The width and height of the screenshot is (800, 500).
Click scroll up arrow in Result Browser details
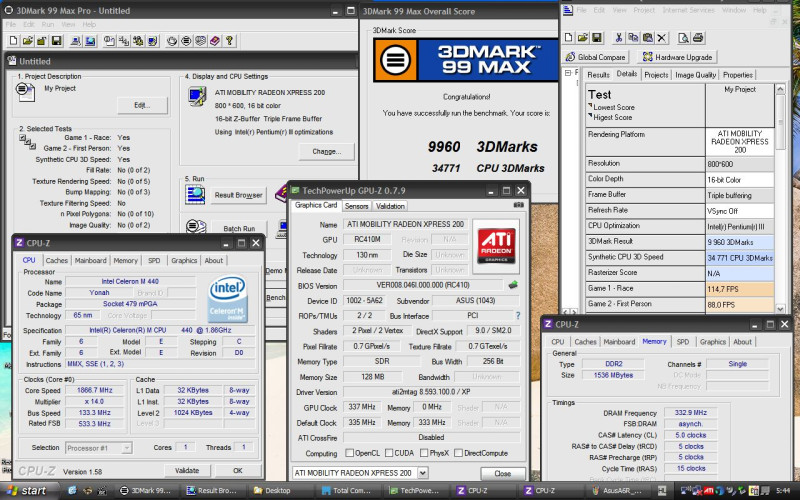click(780, 89)
